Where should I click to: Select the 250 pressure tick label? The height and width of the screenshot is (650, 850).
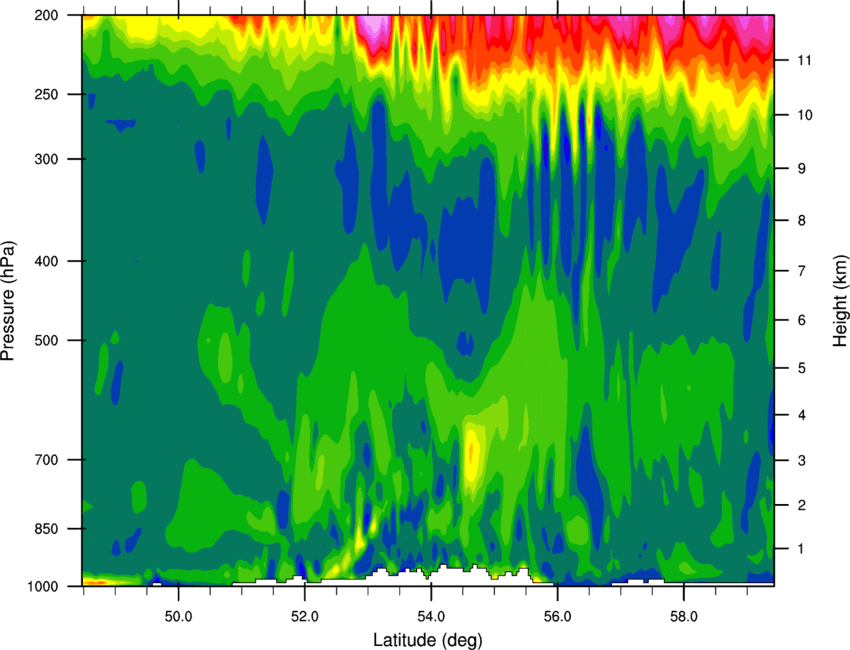46,94
